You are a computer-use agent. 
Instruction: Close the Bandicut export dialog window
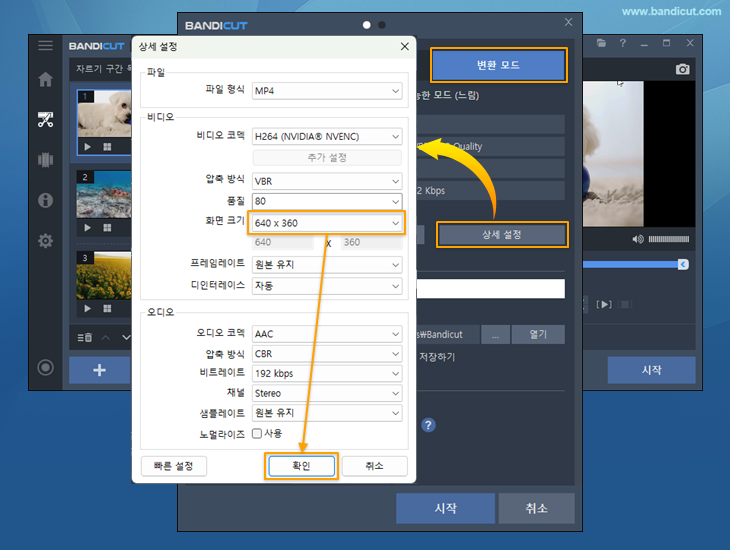pyautogui.click(x=568, y=22)
